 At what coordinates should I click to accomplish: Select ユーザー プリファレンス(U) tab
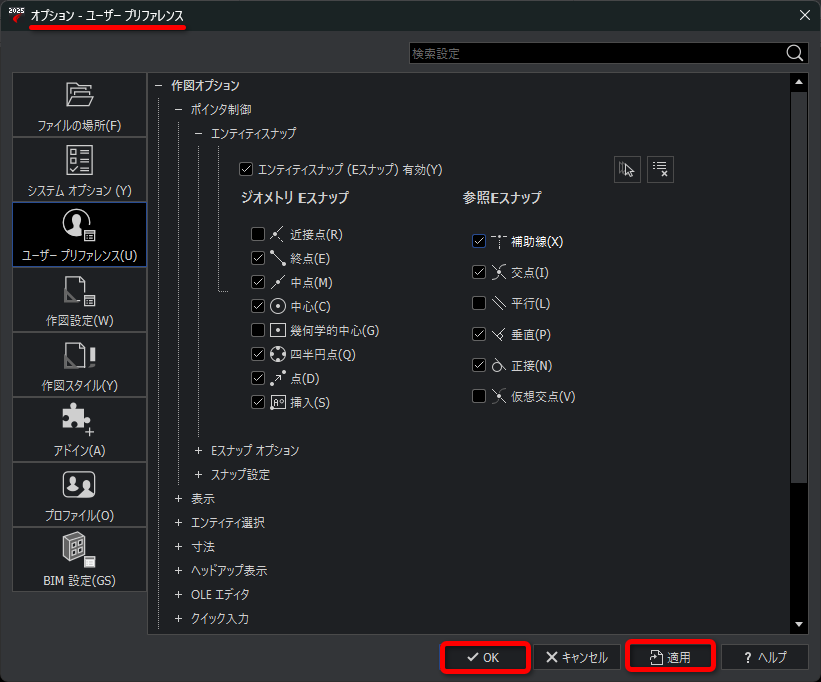[79, 235]
